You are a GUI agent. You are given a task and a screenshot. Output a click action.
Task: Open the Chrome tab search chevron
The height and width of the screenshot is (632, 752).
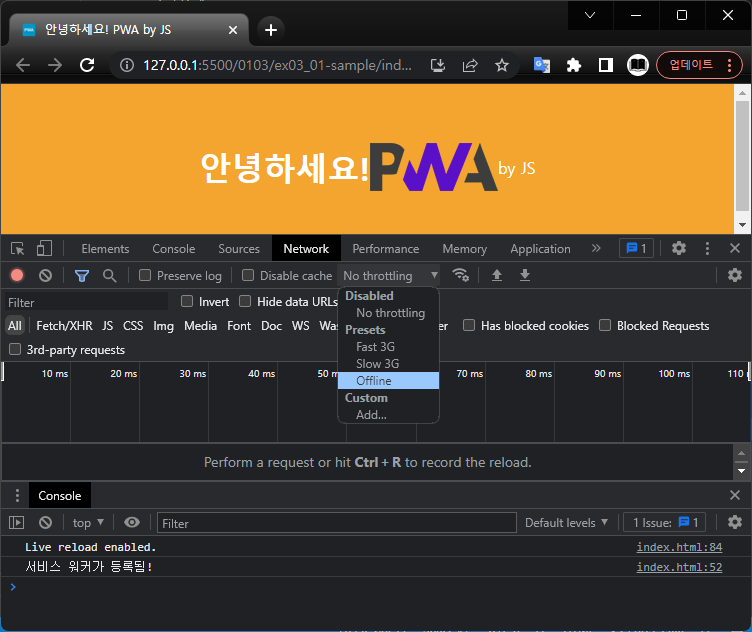click(x=590, y=15)
